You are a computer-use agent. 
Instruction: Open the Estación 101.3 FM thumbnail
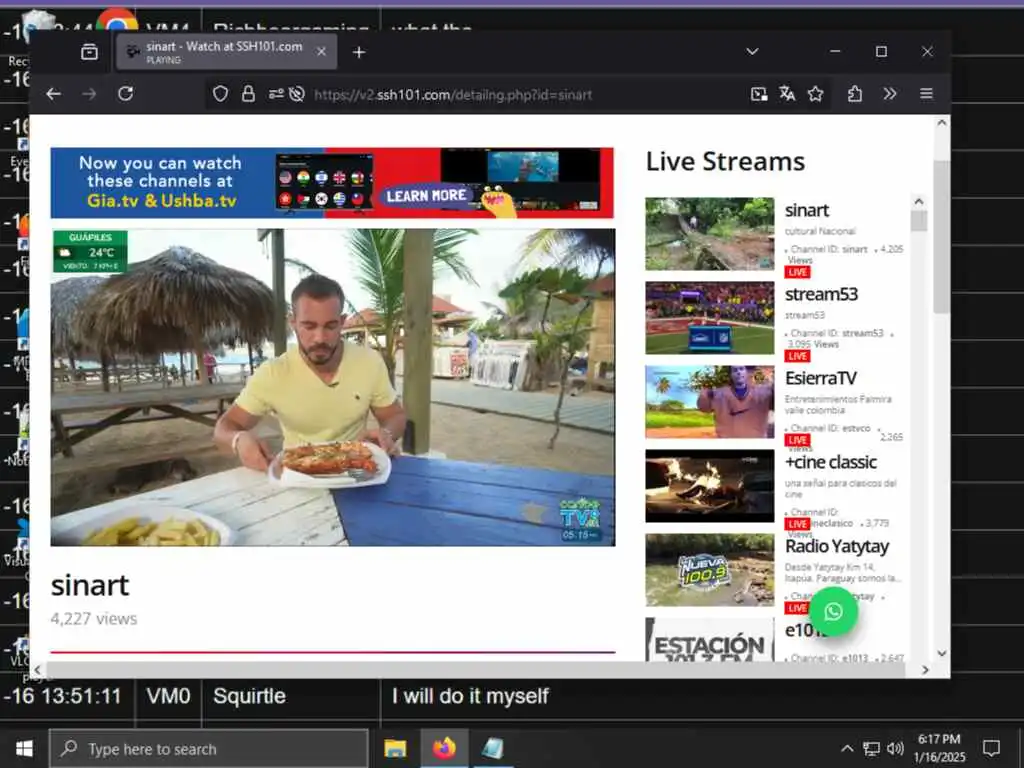pos(709,640)
